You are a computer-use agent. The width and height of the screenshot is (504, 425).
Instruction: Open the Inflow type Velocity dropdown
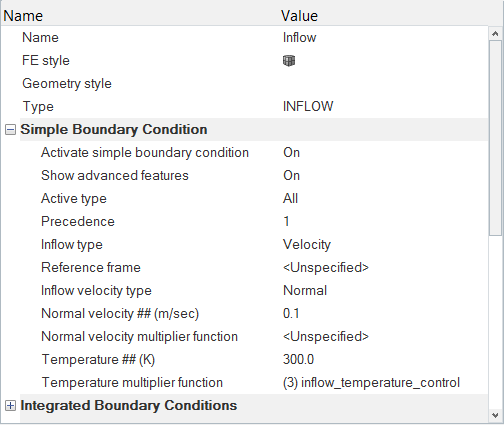[307, 245]
